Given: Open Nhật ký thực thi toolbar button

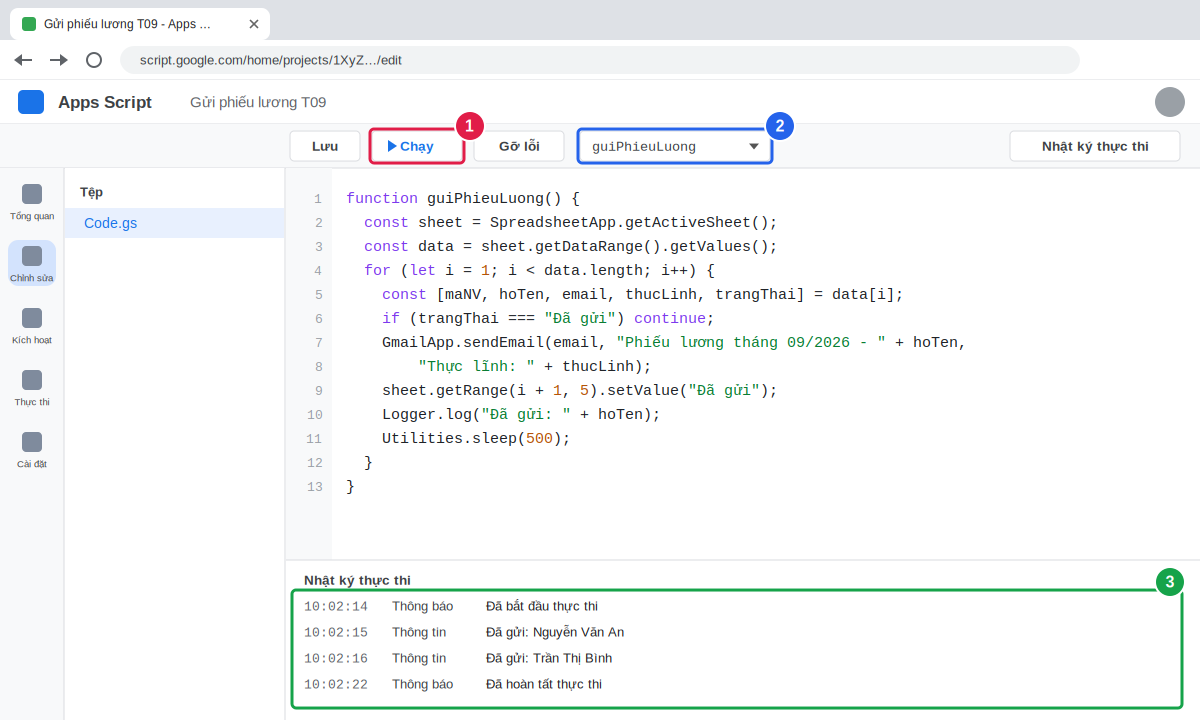Looking at the screenshot, I should (1095, 146).
